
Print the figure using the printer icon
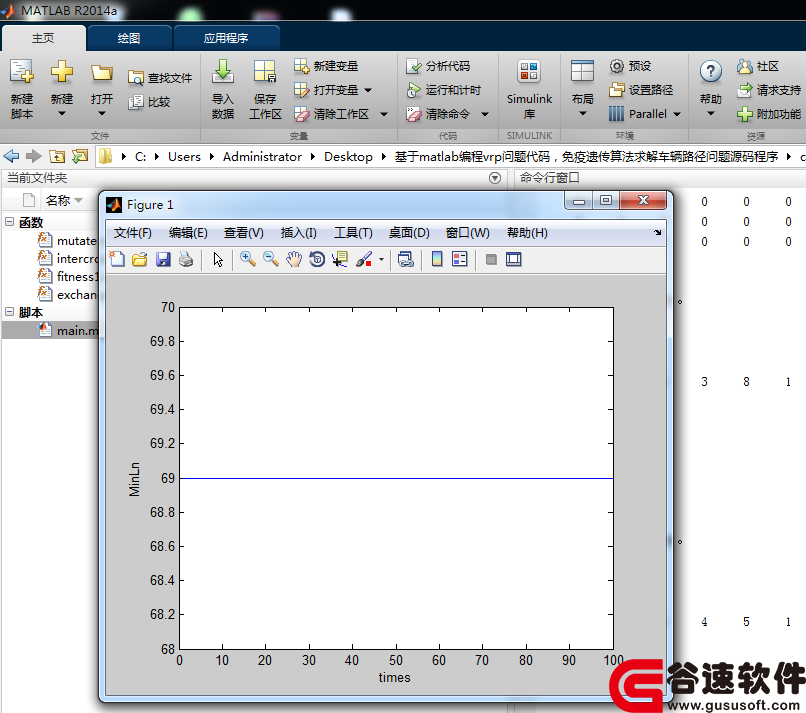tap(186, 259)
